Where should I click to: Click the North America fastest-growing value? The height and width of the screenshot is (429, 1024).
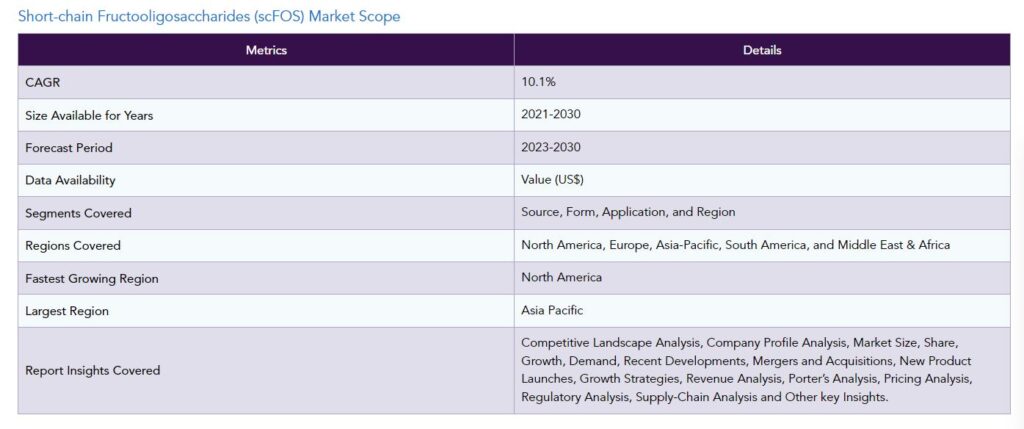point(562,278)
